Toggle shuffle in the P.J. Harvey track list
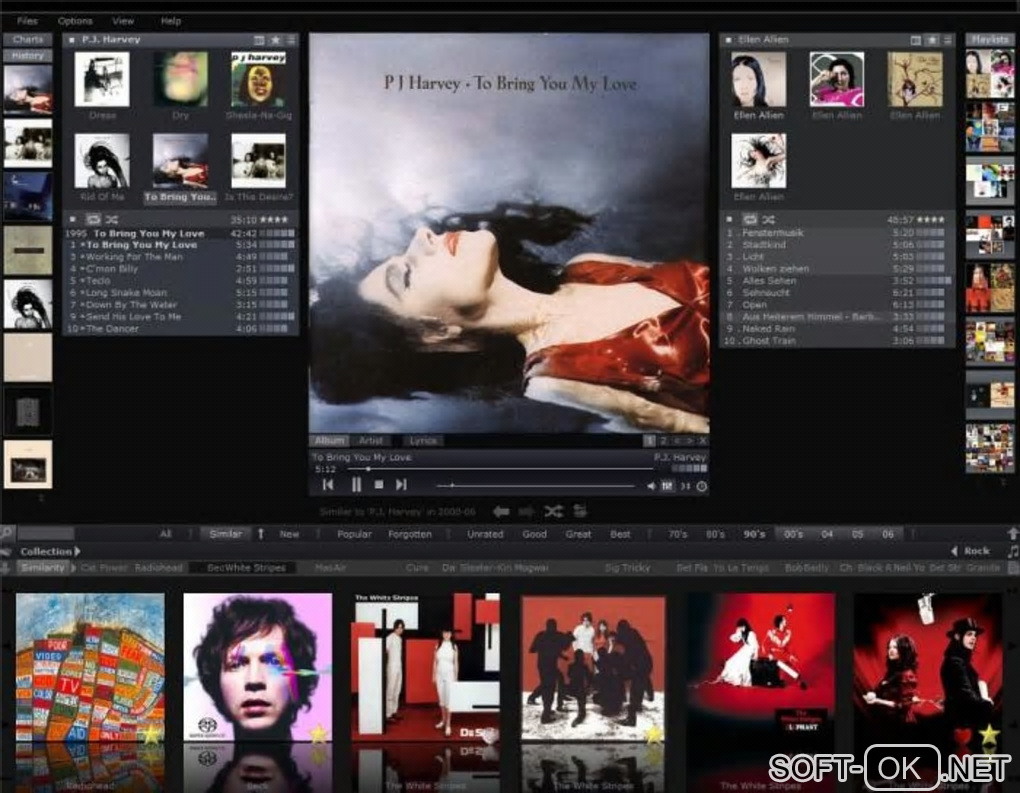 [x=112, y=219]
